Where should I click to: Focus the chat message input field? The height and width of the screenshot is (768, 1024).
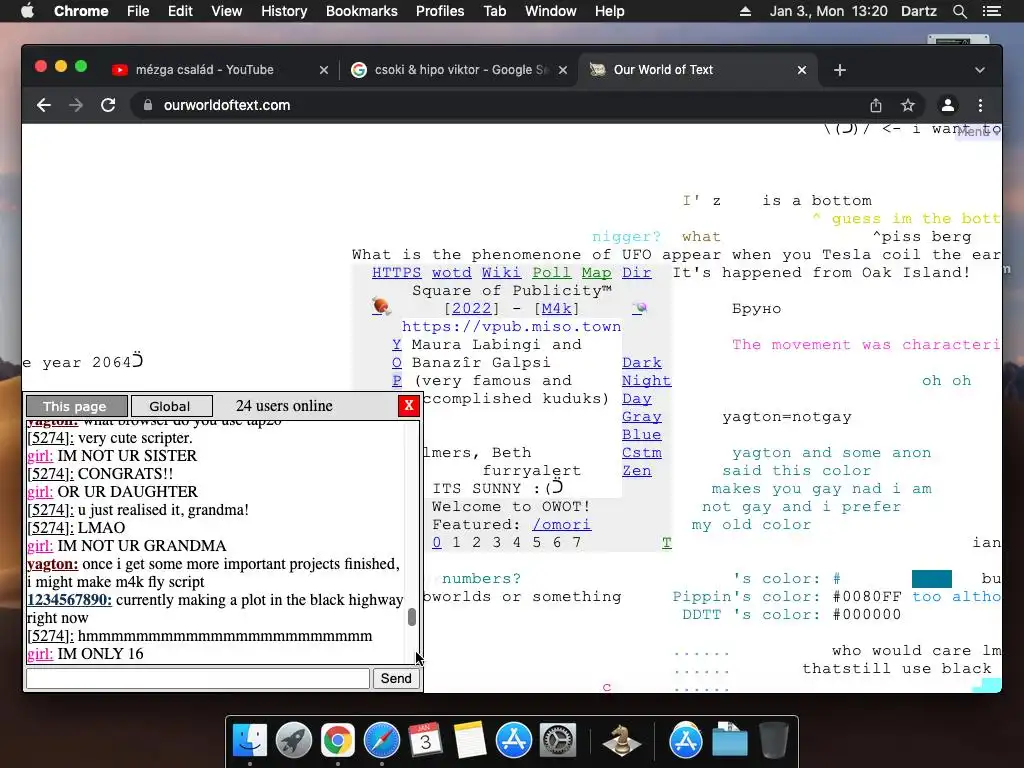(198, 679)
